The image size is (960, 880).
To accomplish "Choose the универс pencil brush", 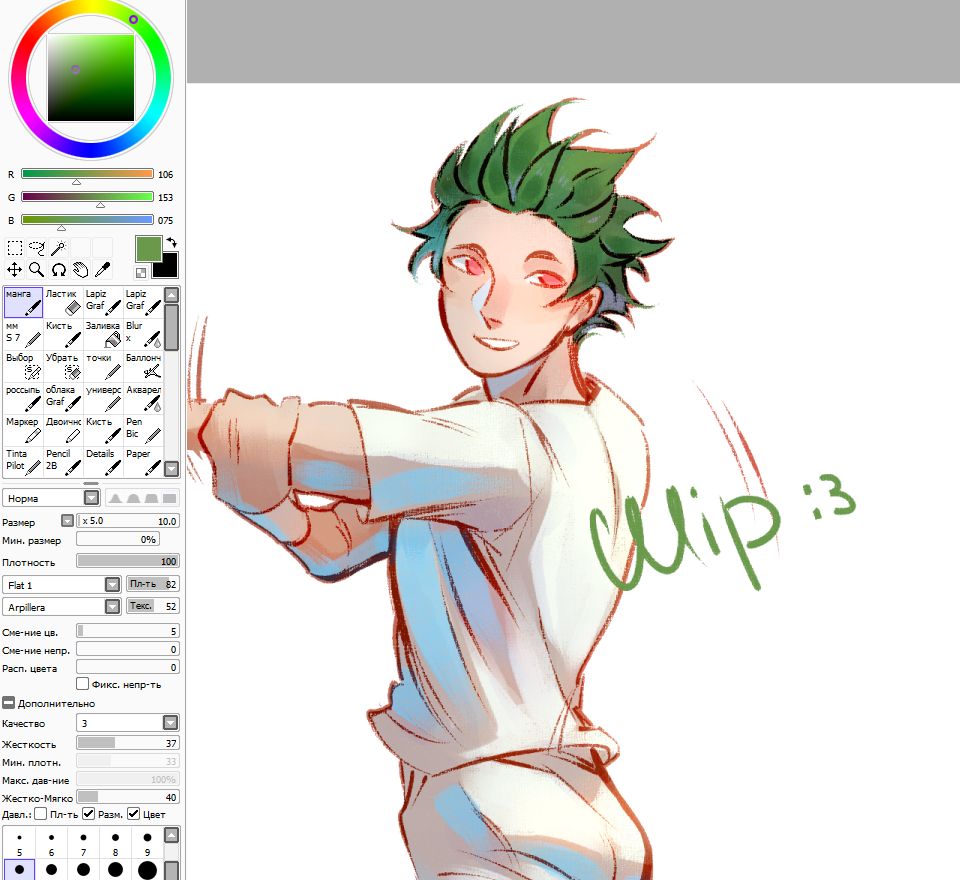I will pyautogui.click(x=103, y=398).
